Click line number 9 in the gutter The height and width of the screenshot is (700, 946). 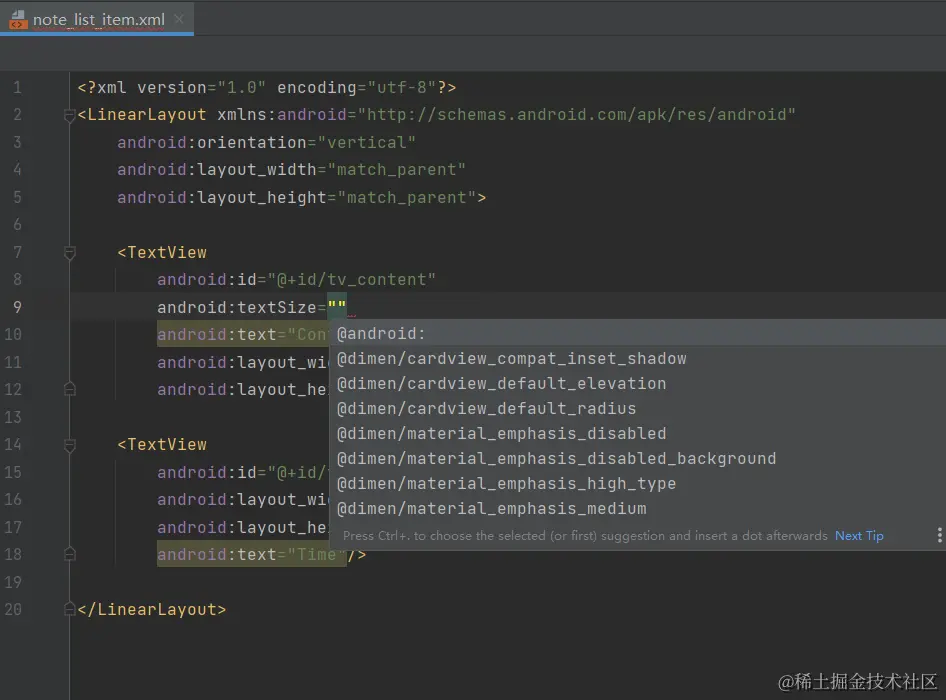(x=17, y=307)
